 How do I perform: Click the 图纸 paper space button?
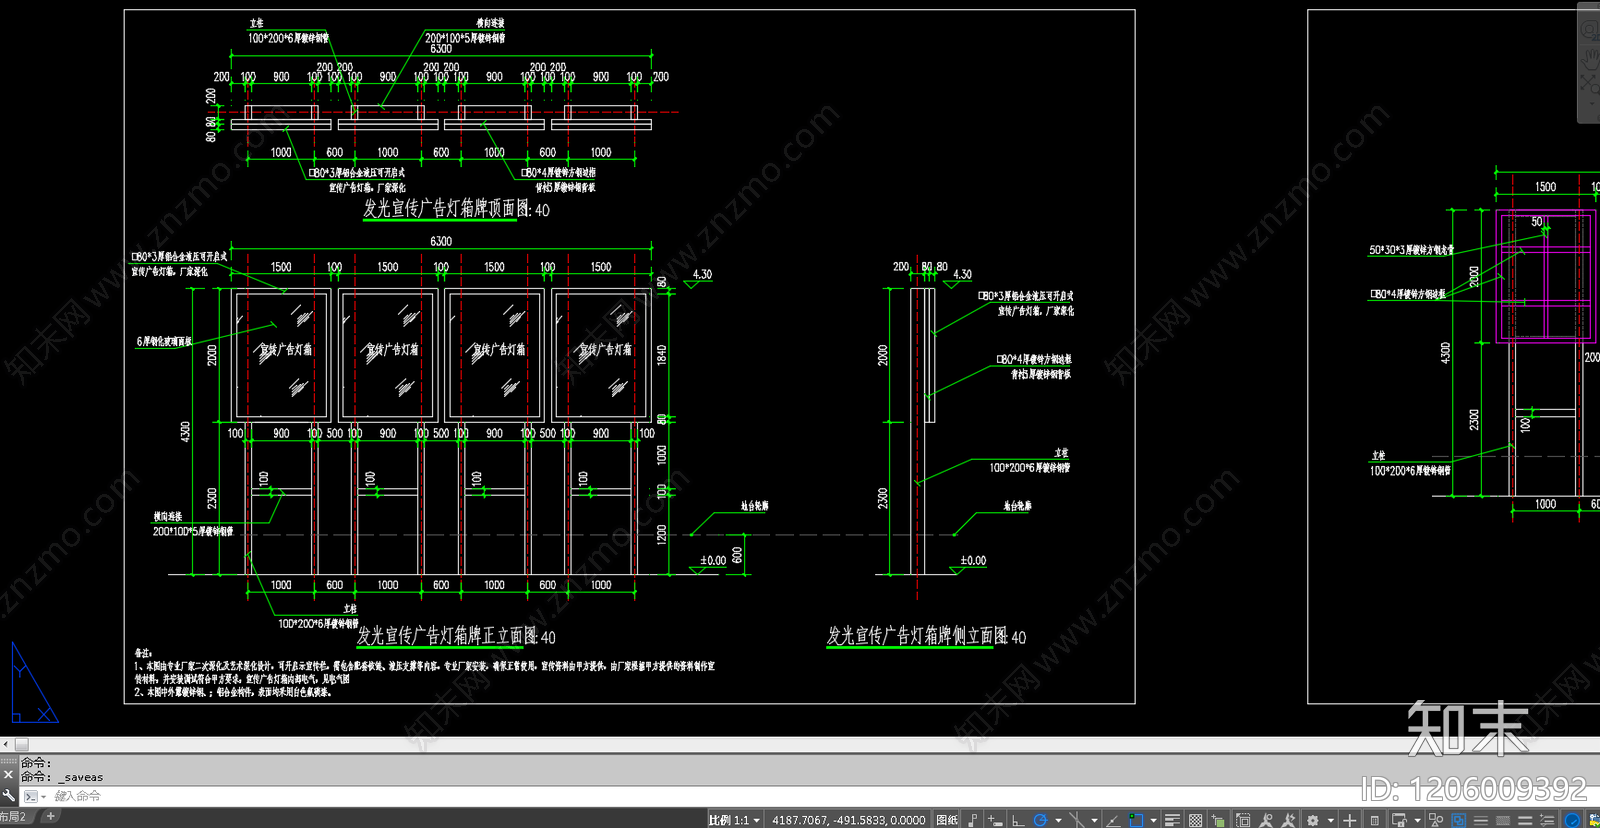pos(947,820)
